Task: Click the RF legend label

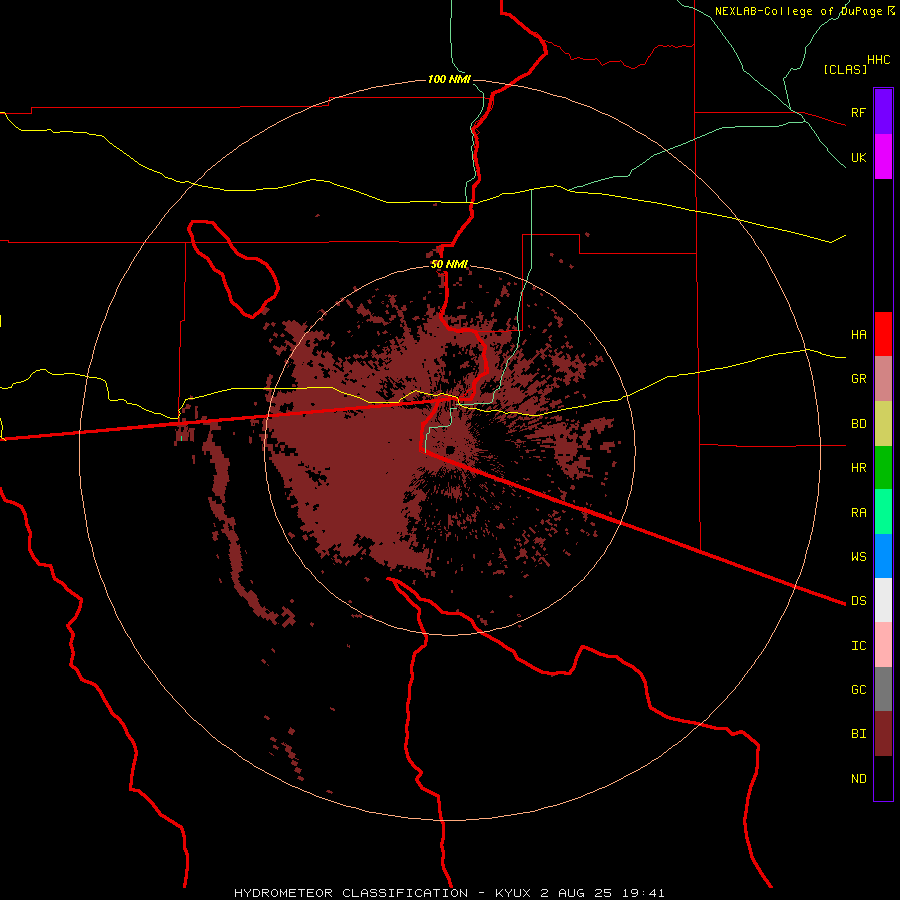Action: pyautogui.click(x=858, y=112)
